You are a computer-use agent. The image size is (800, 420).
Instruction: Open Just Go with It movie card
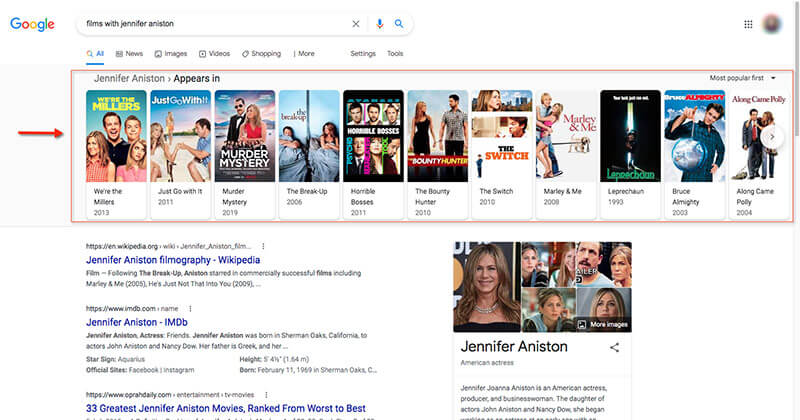click(x=180, y=154)
